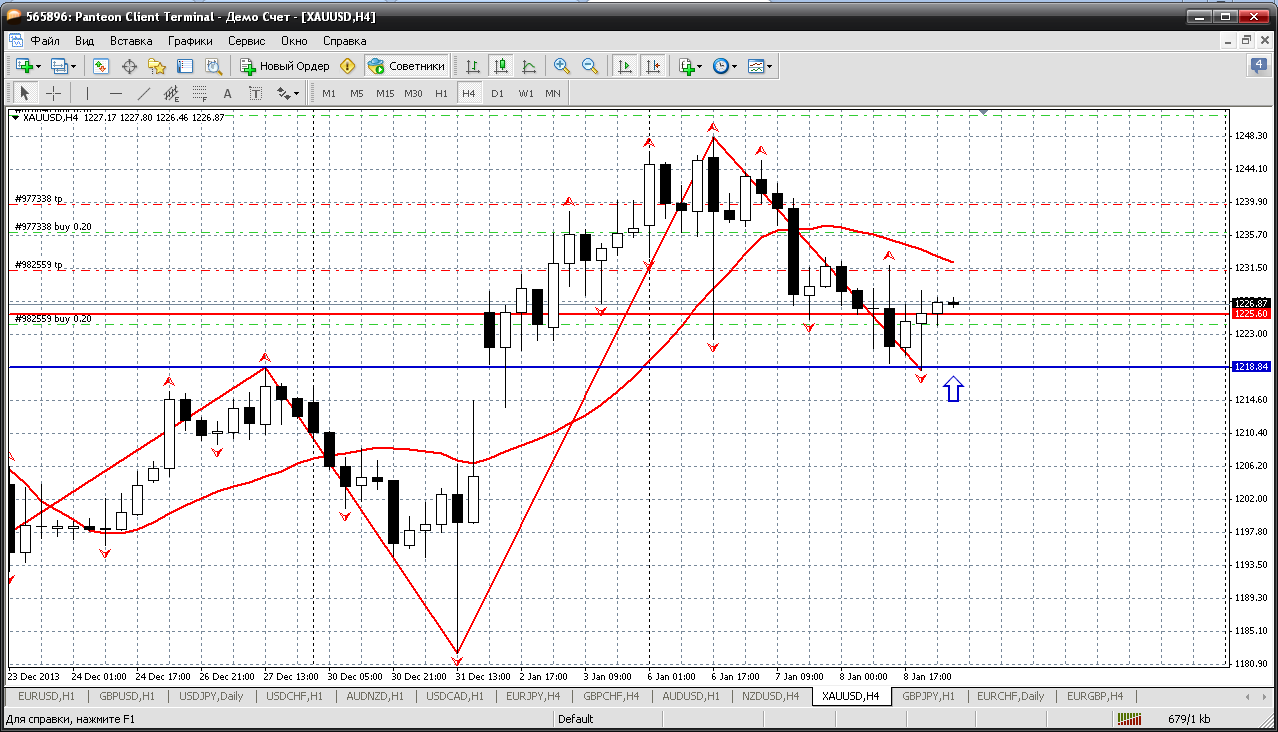Viewport: 1278px width, 732px height.
Task: Click the New Order button
Action: coord(285,66)
